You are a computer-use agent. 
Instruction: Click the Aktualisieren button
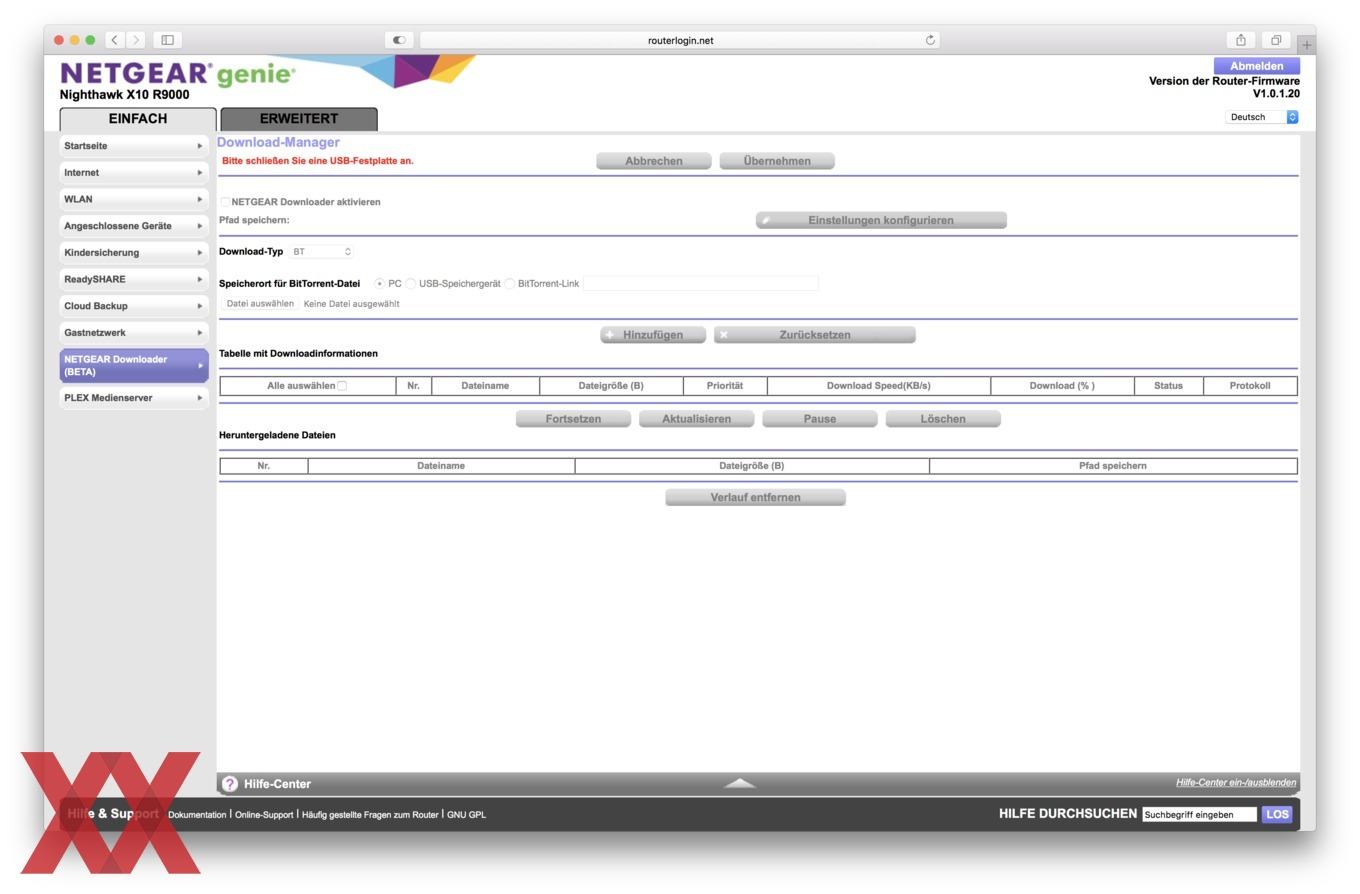[696, 419]
